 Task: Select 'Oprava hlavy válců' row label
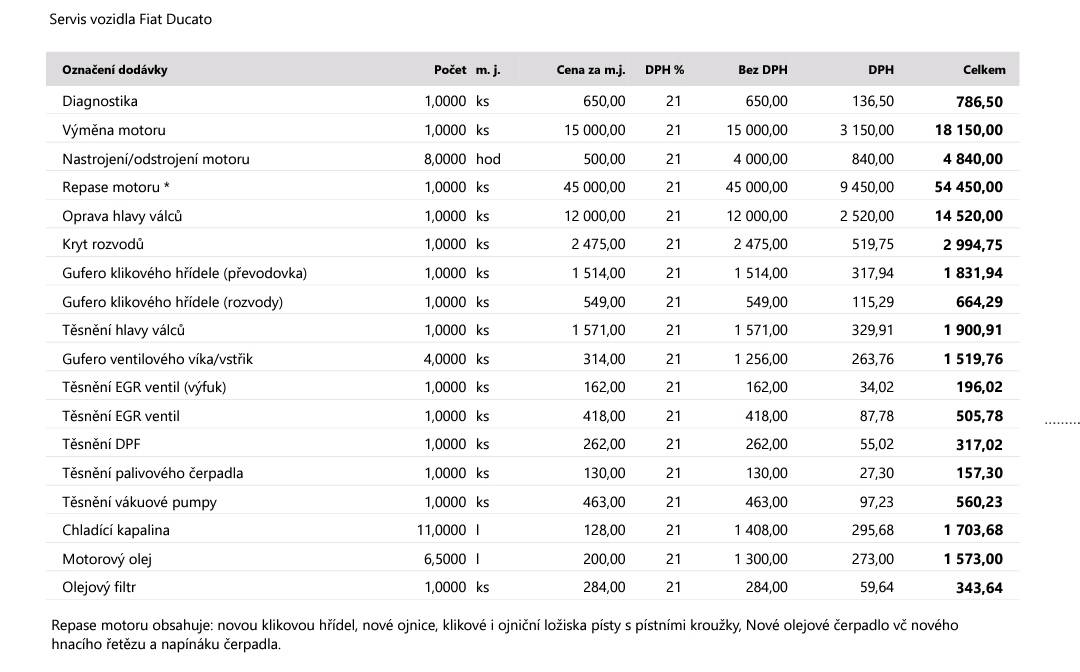(x=122, y=216)
